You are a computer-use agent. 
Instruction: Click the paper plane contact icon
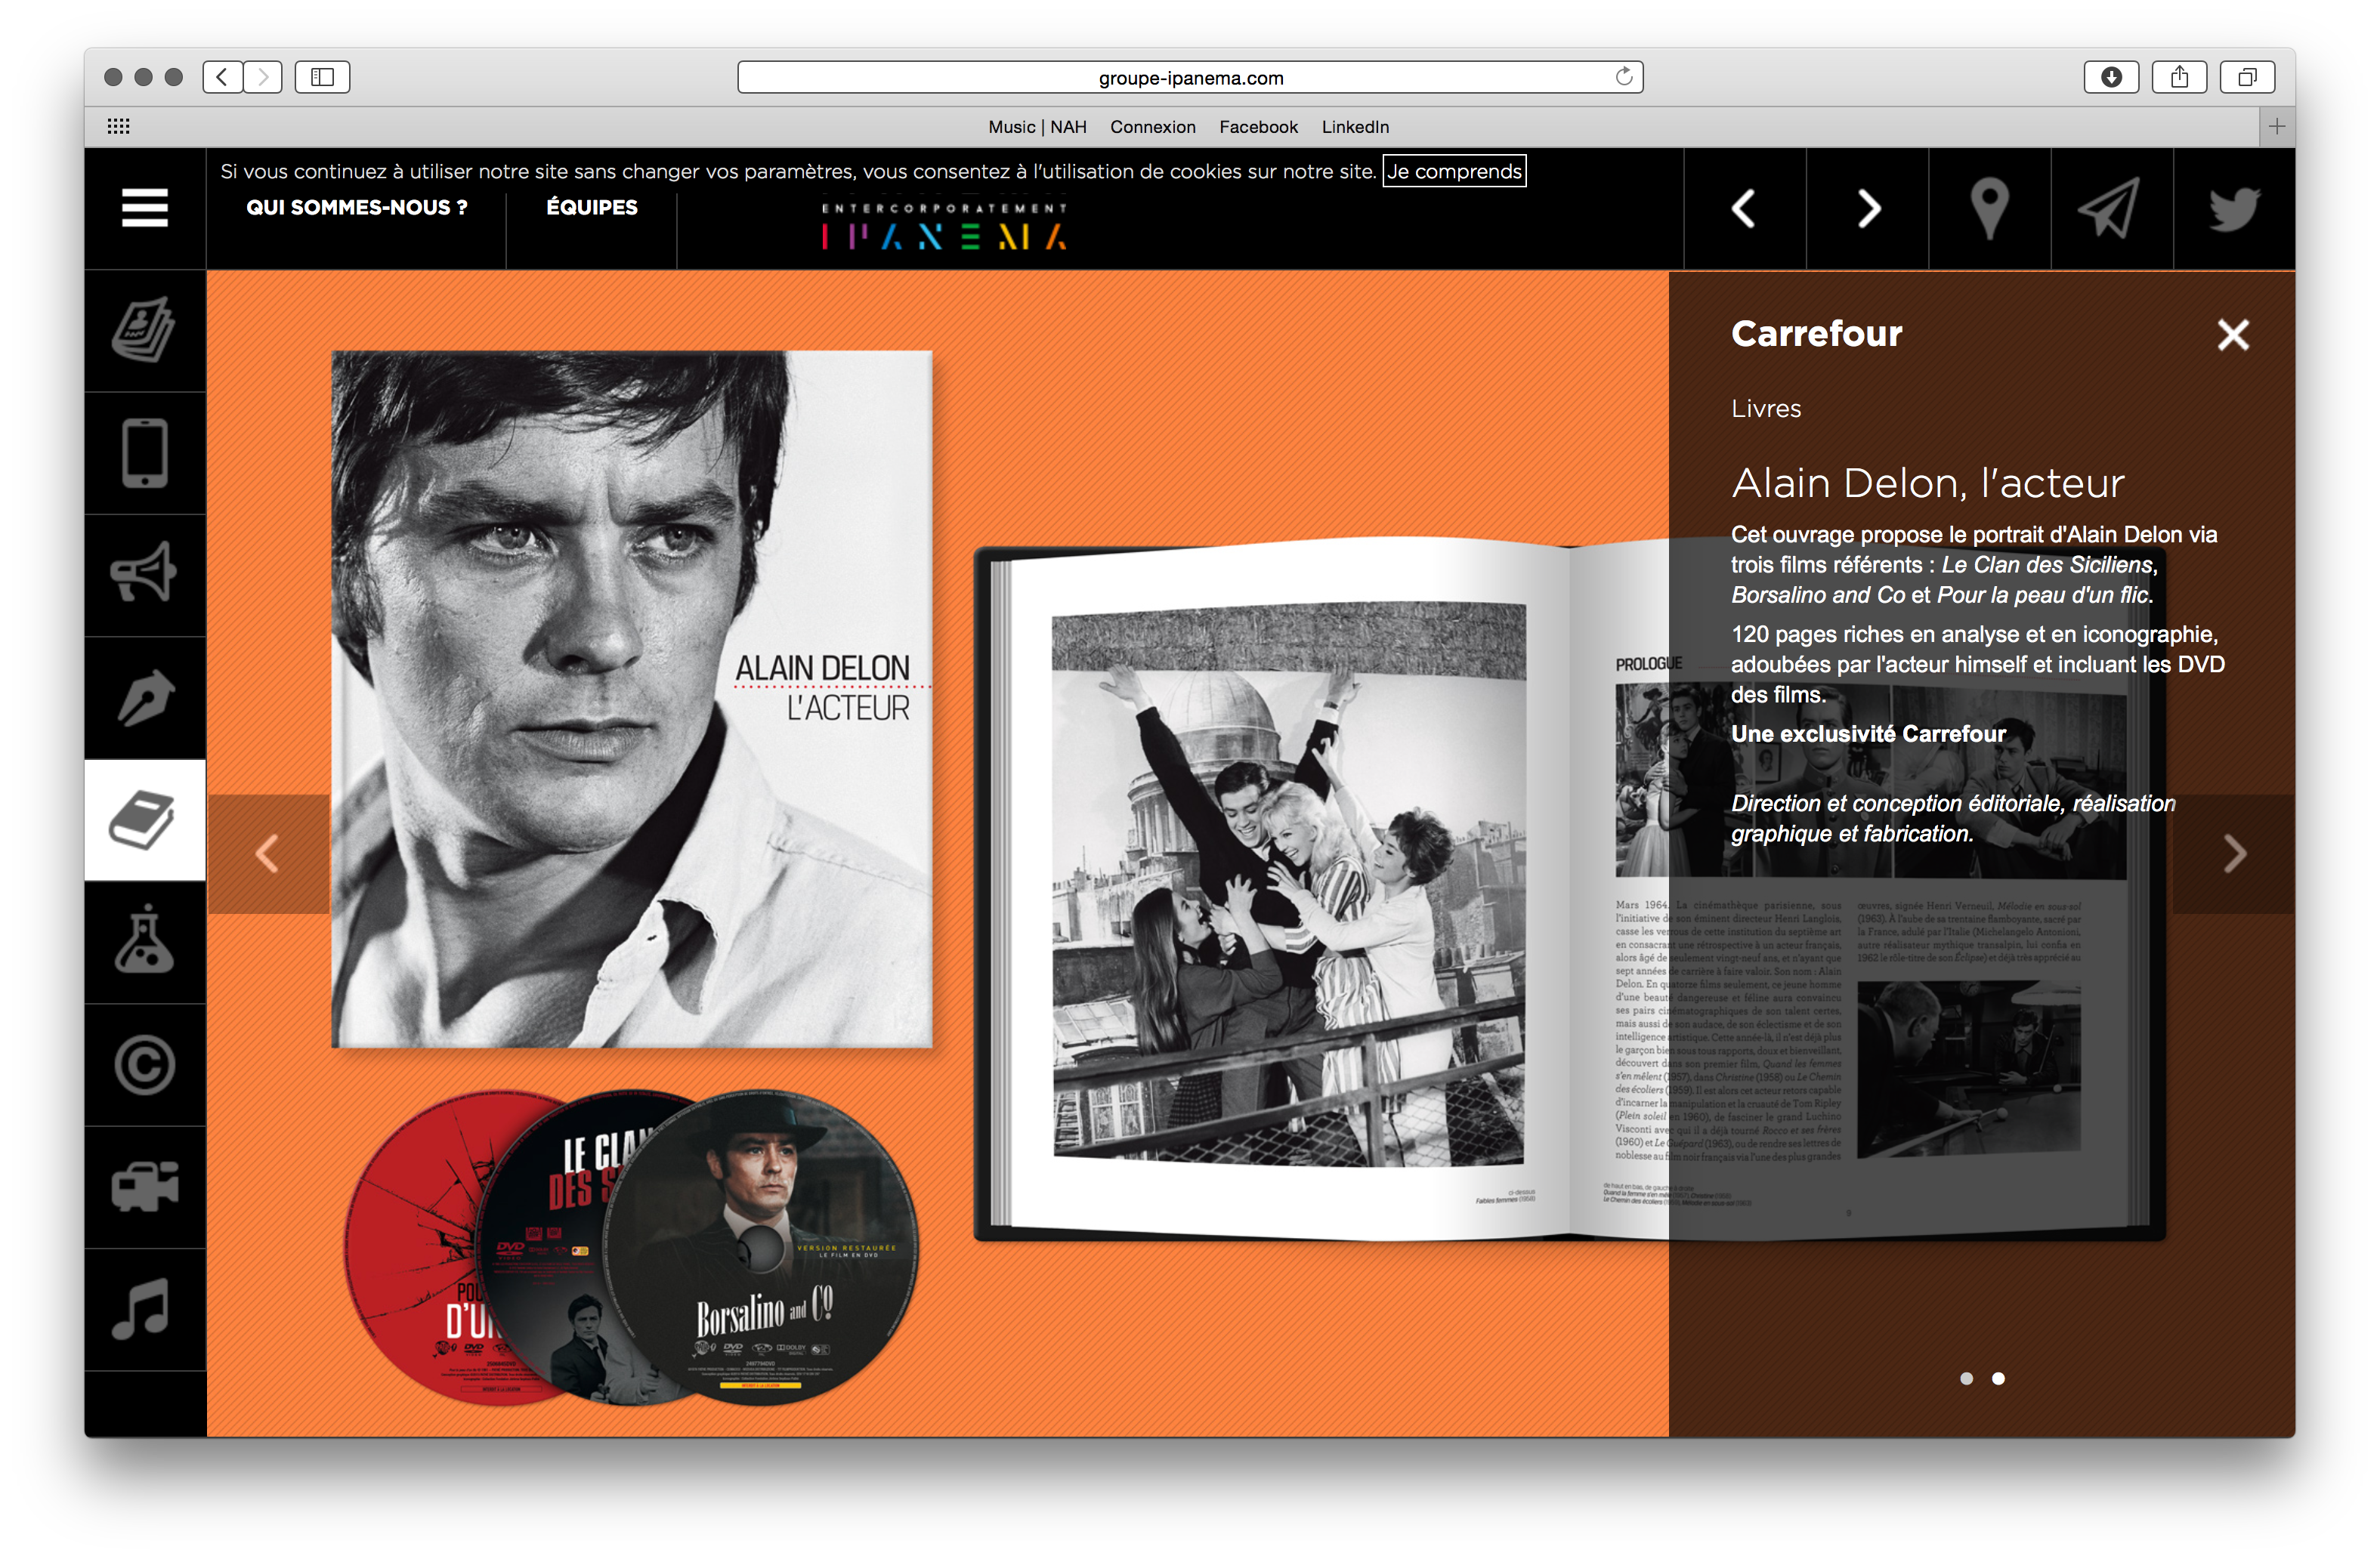2111,209
